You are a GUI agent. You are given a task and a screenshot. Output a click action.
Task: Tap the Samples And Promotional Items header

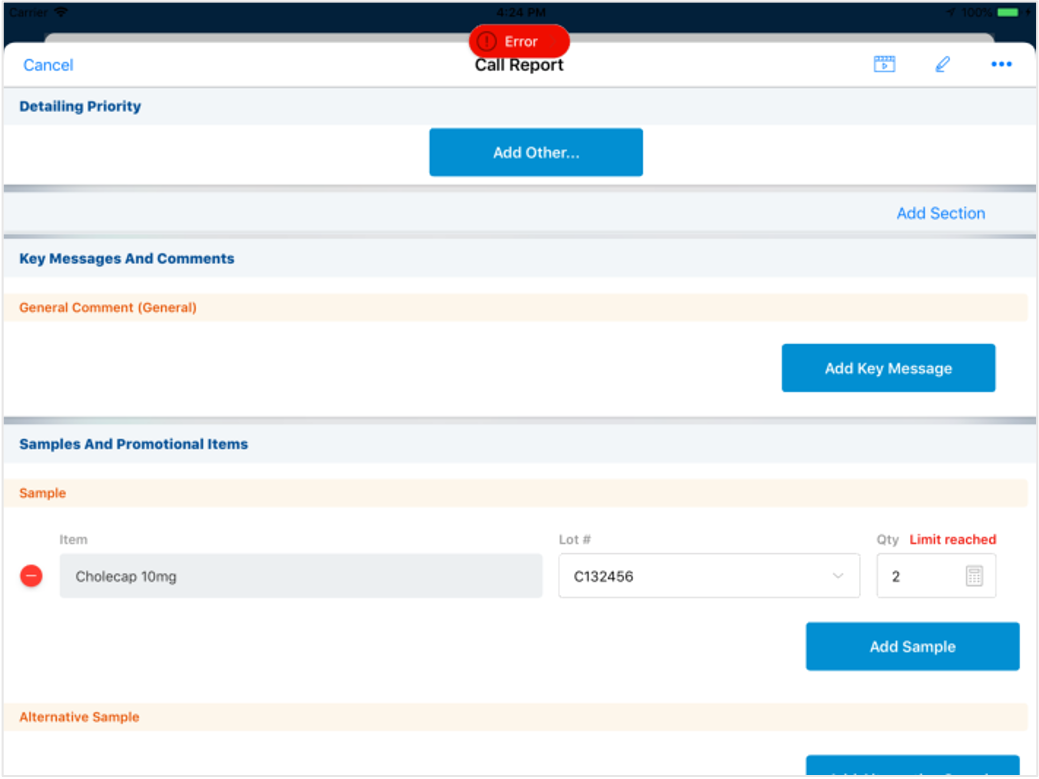(134, 444)
